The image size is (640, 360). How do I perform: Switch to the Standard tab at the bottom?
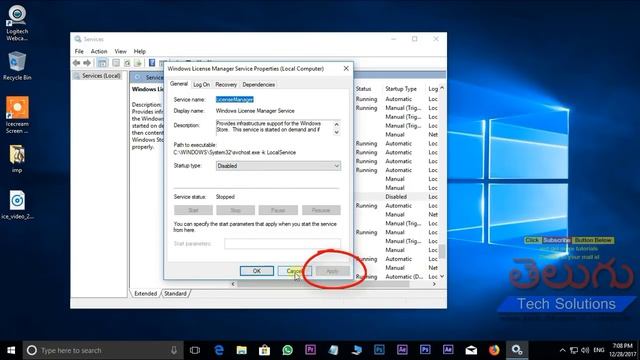(x=176, y=293)
